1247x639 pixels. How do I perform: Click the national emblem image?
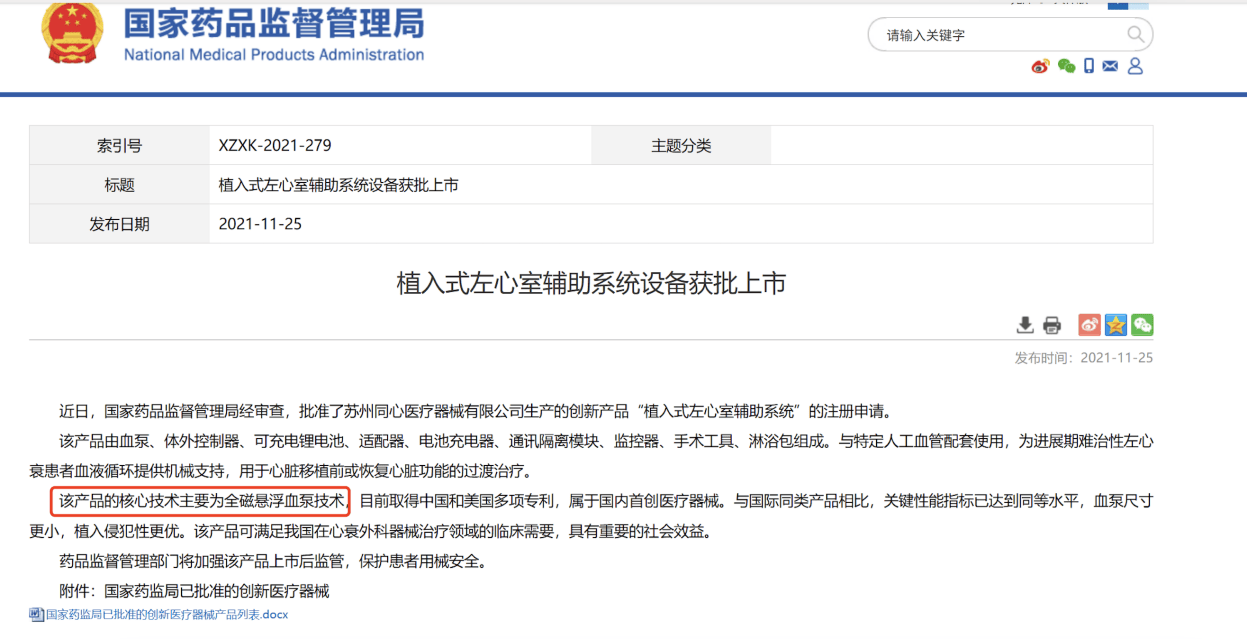tap(72, 32)
